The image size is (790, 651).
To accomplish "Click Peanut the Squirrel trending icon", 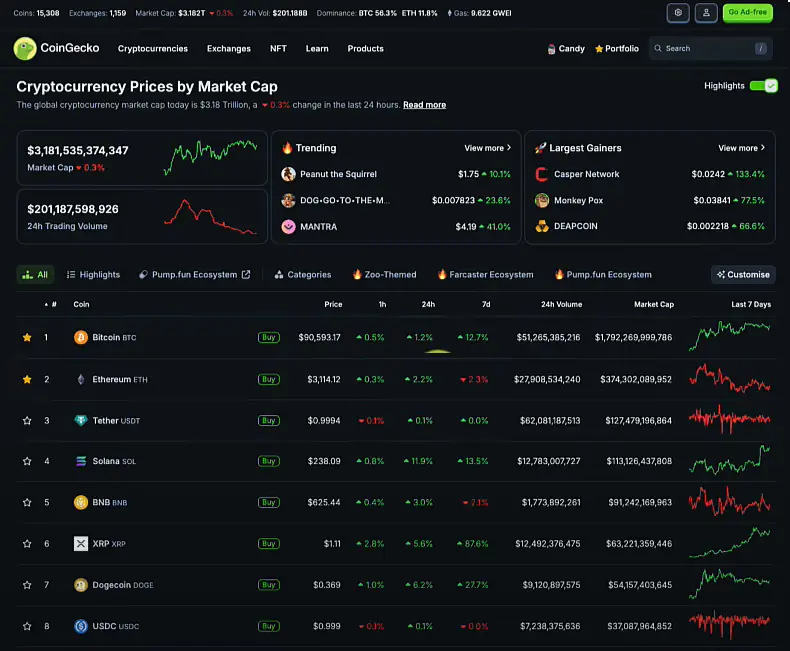I will point(288,174).
